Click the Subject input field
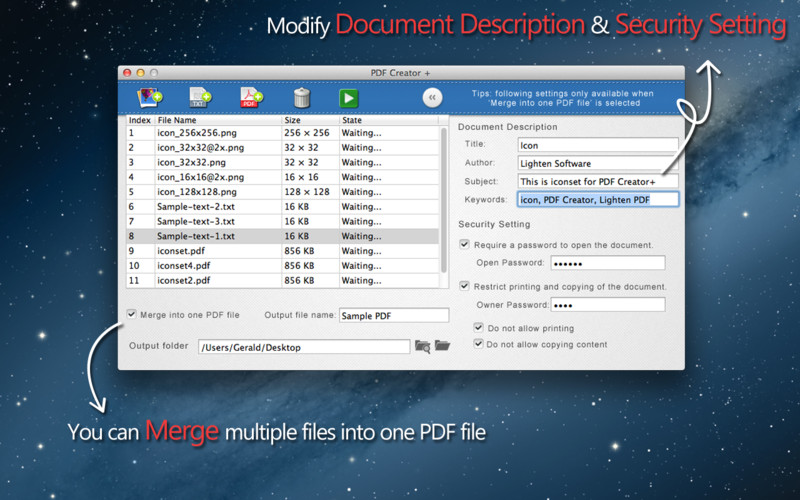800x500 pixels. coord(598,181)
